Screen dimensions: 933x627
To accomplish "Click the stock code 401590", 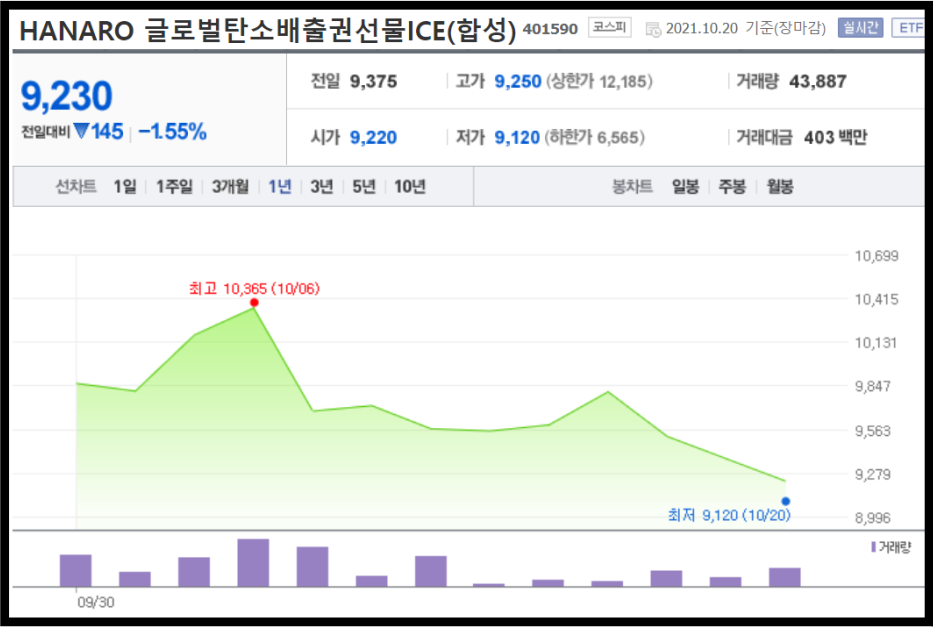I will pyautogui.click(x=550, y=29).
